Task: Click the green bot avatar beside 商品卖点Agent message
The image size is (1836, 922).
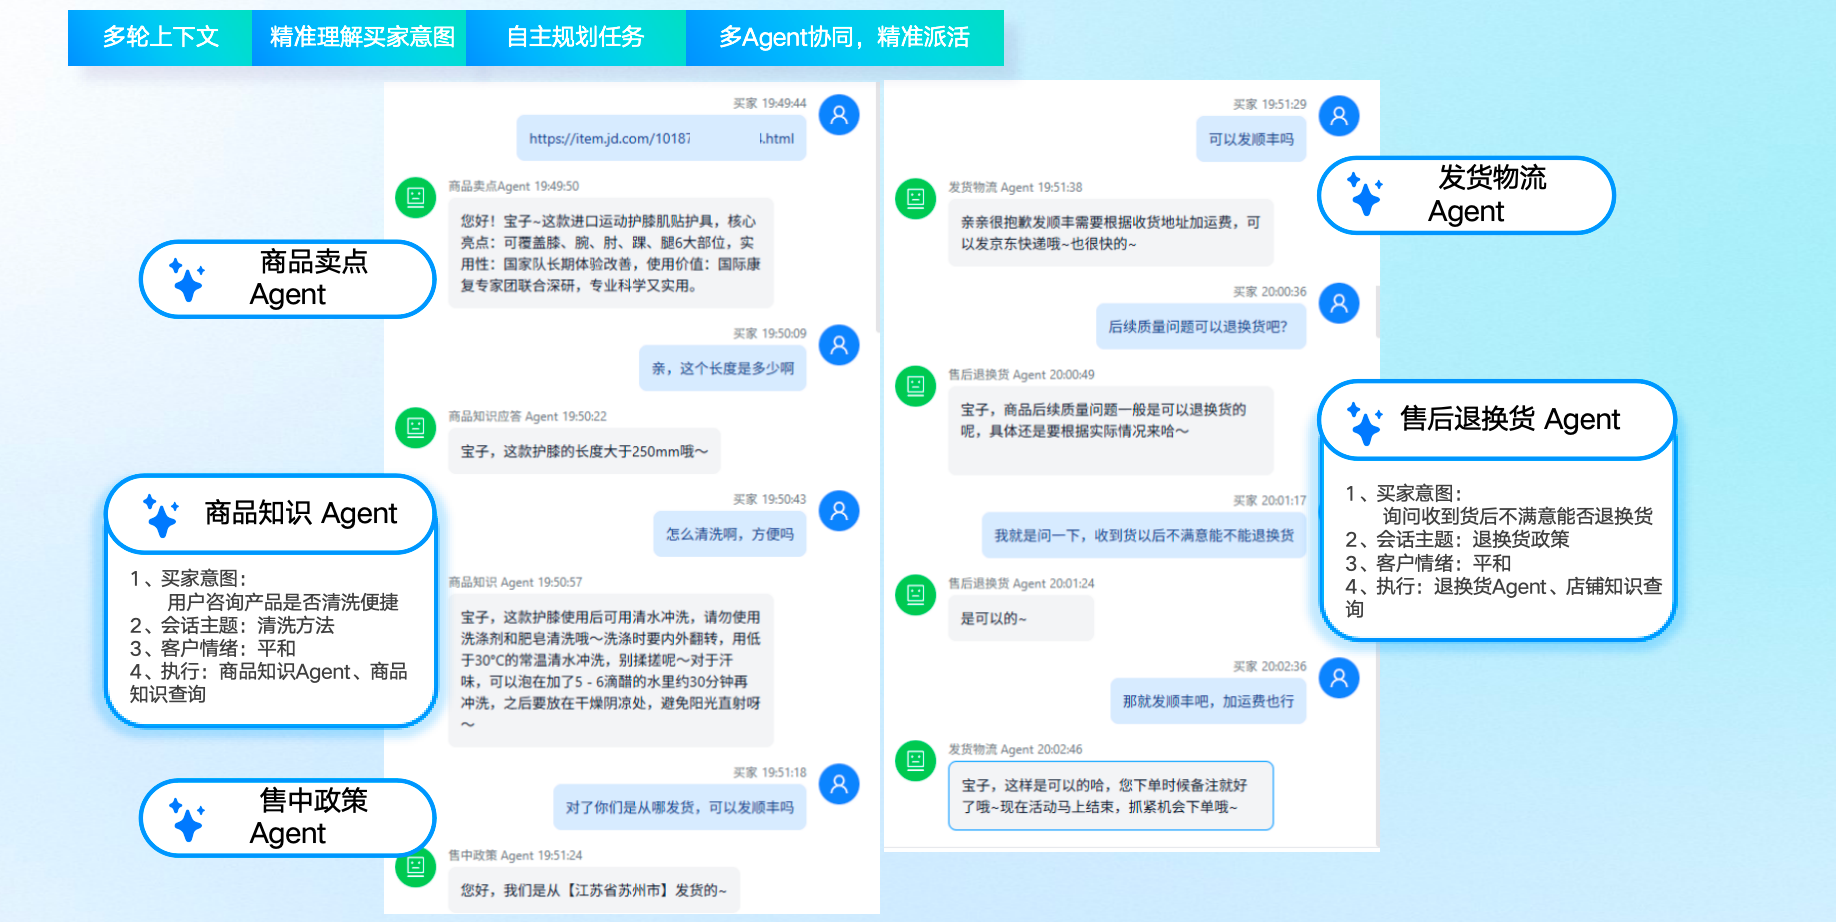Action: click(x=416, y=197)
